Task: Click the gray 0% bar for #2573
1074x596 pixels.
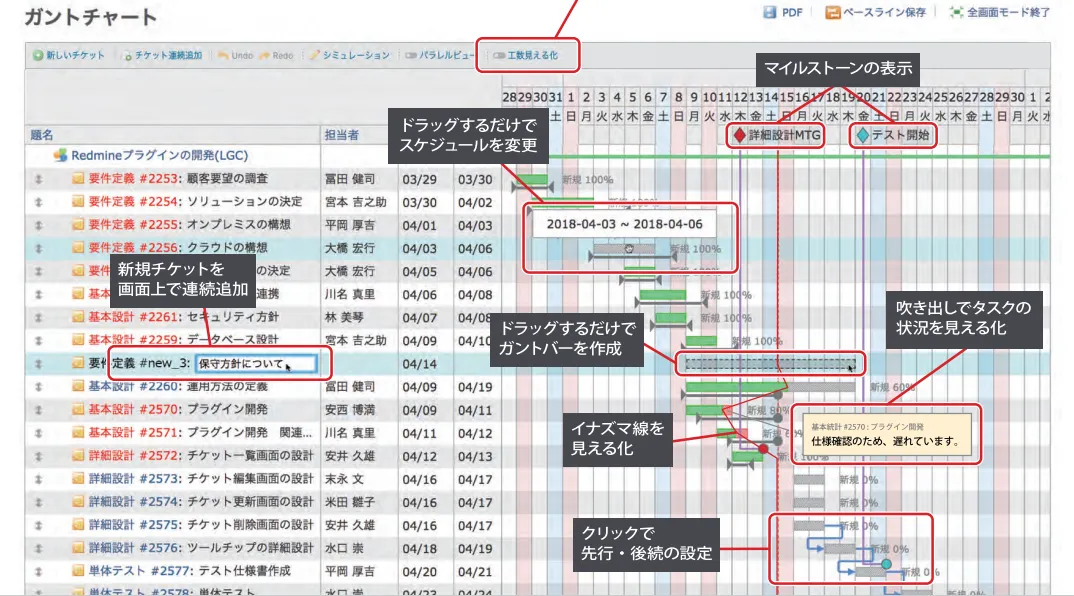Action: (x=809, y=480)
